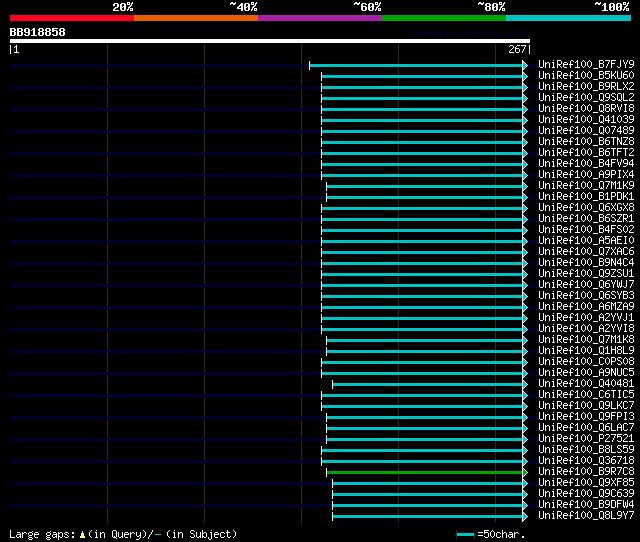The width and height of the screenshot is (640, 542).
Task: Click the white BB918858 query sequence bar
Action: [x=270, y=41]
